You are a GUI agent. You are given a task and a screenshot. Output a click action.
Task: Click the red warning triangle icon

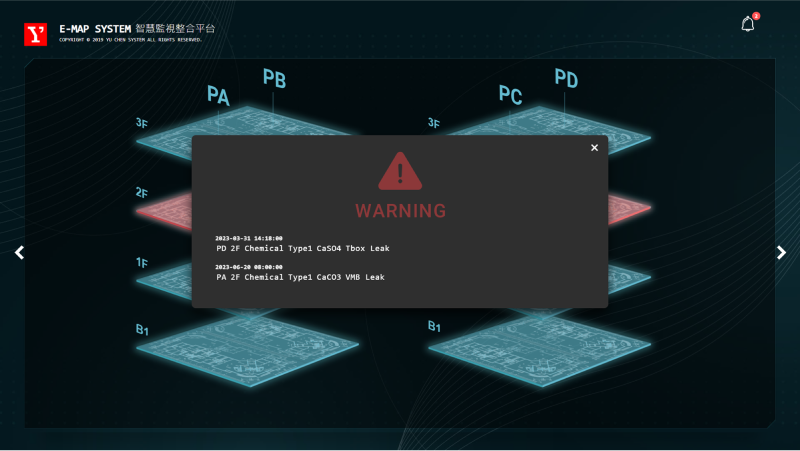point(400,172)
